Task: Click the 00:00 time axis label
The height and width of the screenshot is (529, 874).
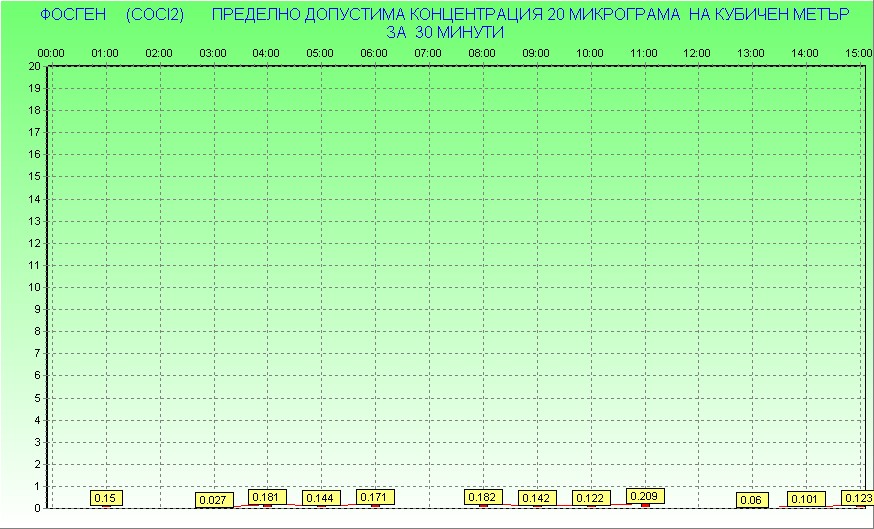Action: 50,53
